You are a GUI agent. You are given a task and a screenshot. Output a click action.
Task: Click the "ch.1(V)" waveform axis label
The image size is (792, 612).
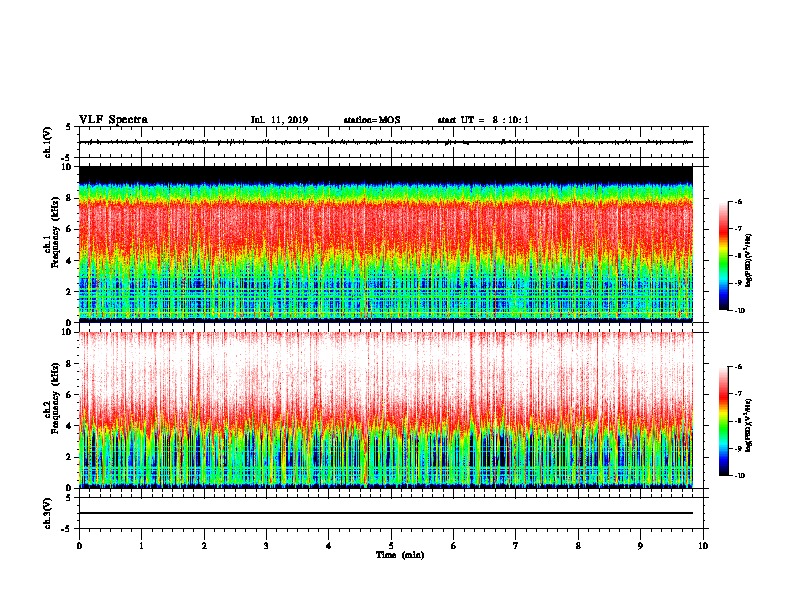pos(48,142)
